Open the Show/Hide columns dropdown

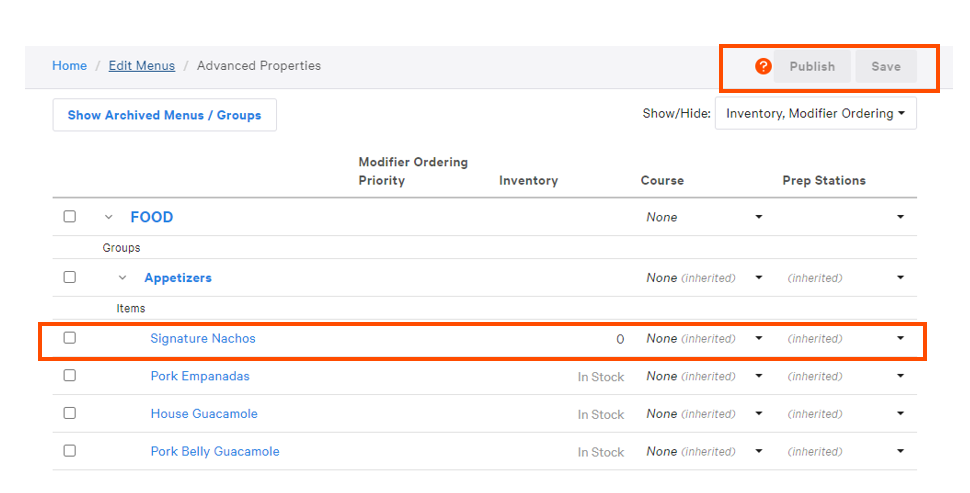[x=815, y=114]
